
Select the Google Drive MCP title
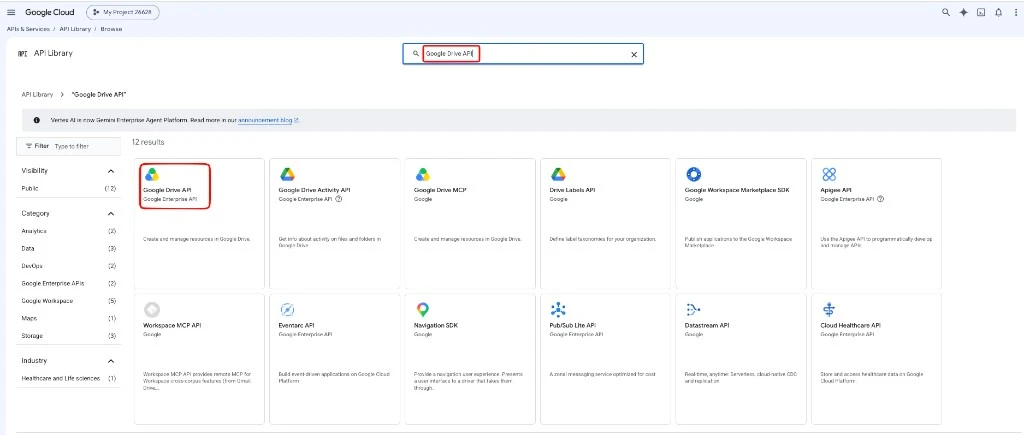440,190
